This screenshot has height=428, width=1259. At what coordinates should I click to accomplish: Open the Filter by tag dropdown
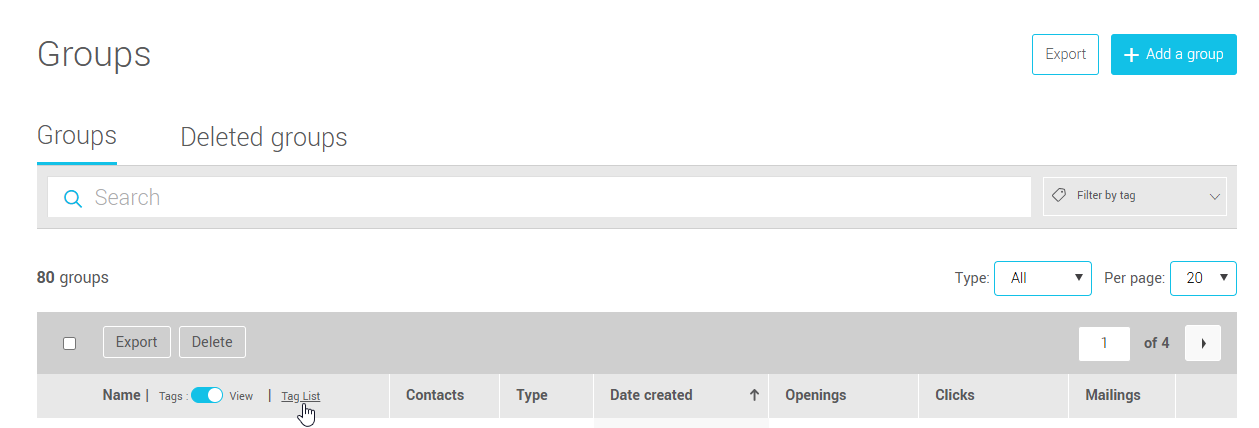click(x=1134, y=196)
